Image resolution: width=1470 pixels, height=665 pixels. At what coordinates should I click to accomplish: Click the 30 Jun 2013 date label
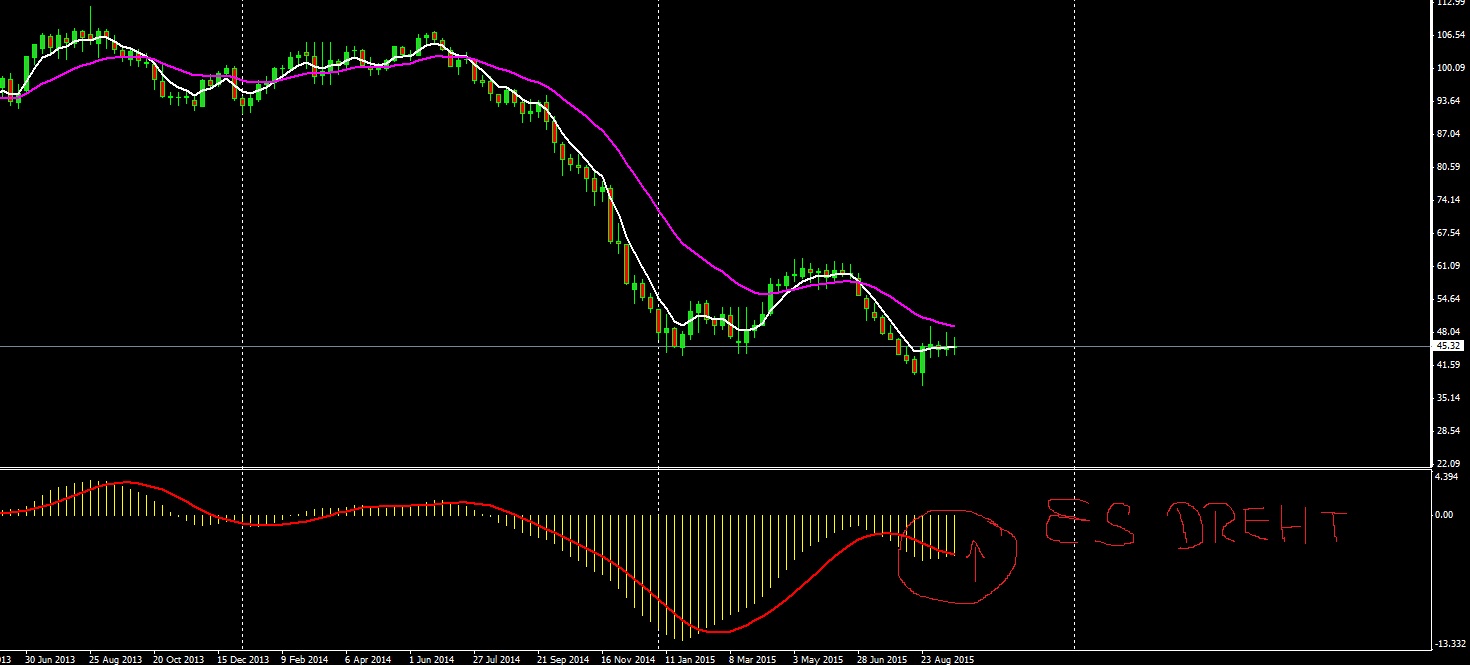click(x=49, y=659)
